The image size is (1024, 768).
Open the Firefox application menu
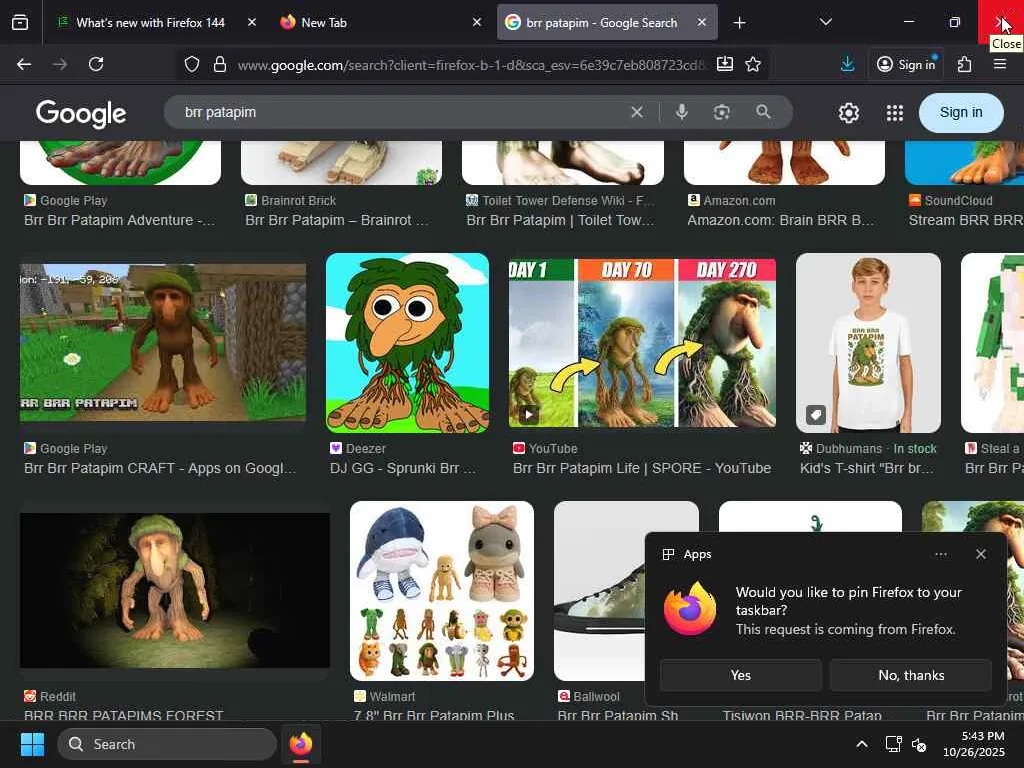(1000, 64)
